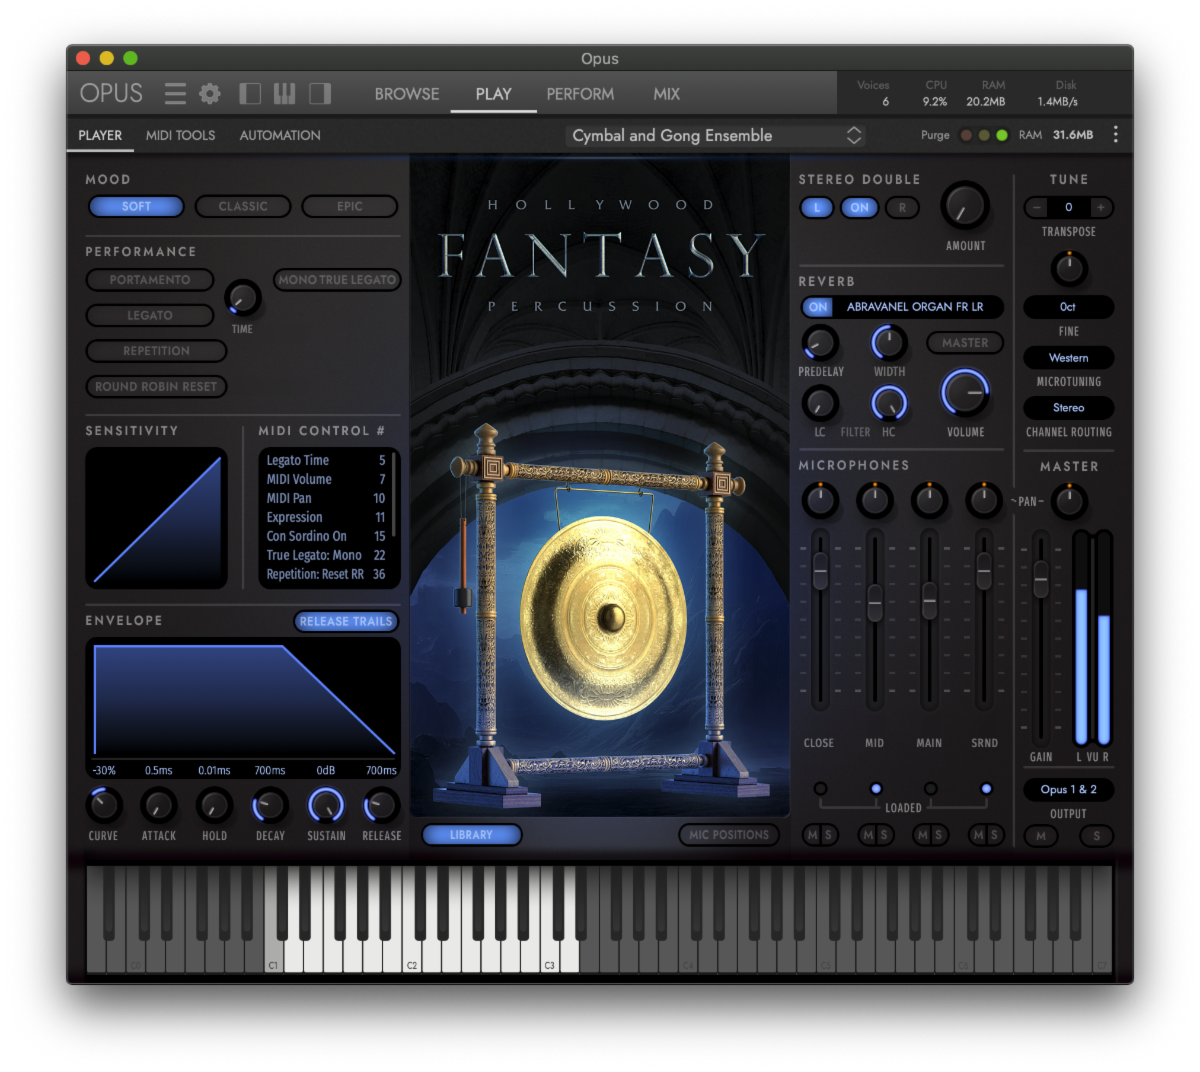Switch to the BROWSE tab
Image resolution: width=1200 pixels, height=1072 pixels.
(x=407, y=94)
